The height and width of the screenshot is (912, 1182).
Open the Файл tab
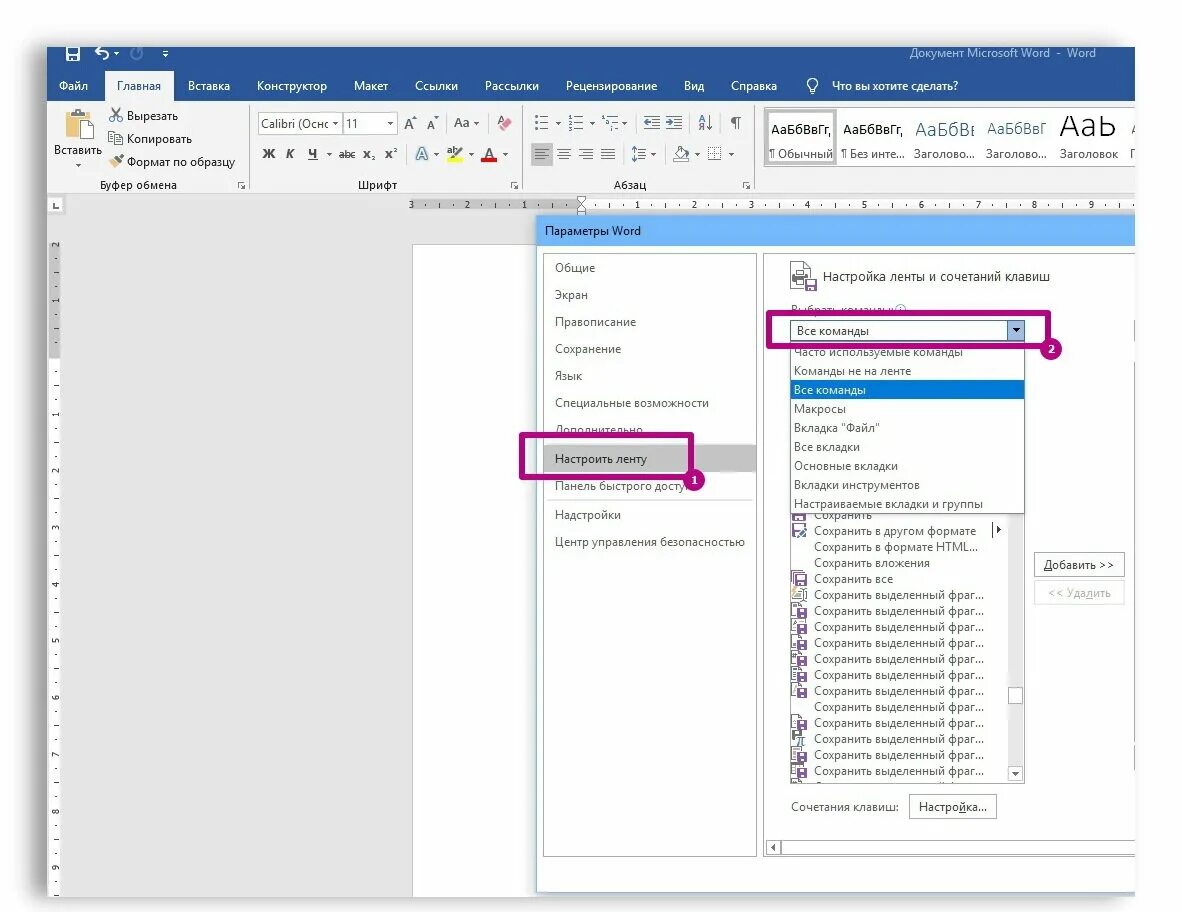point(73,86)
